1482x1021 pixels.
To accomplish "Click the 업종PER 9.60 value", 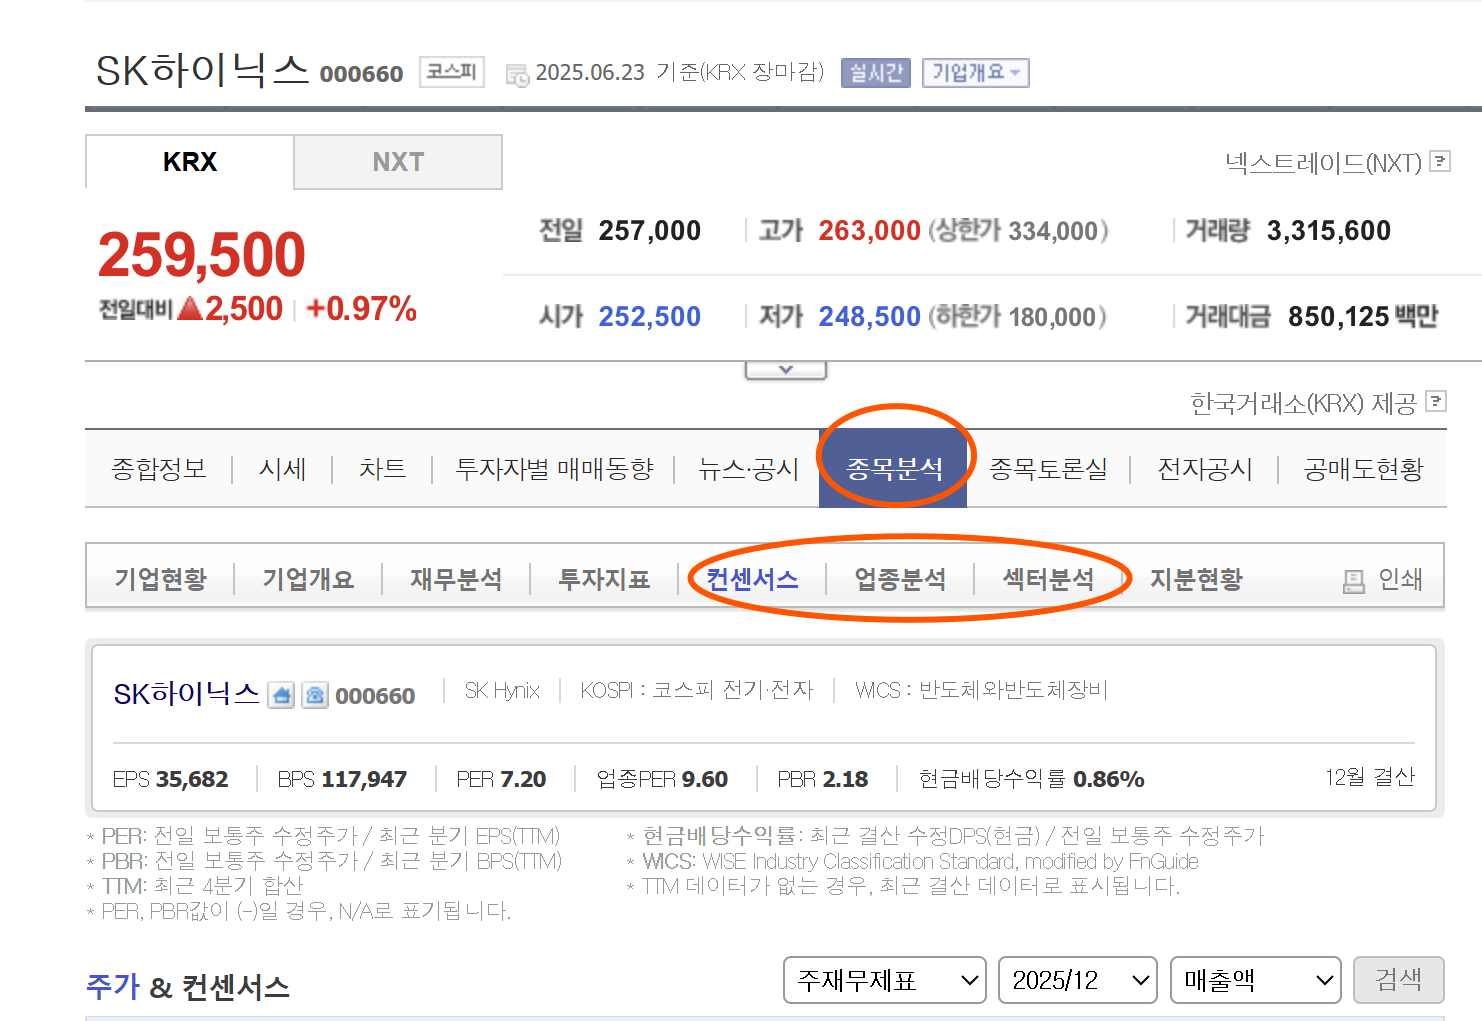I will 704,779.
